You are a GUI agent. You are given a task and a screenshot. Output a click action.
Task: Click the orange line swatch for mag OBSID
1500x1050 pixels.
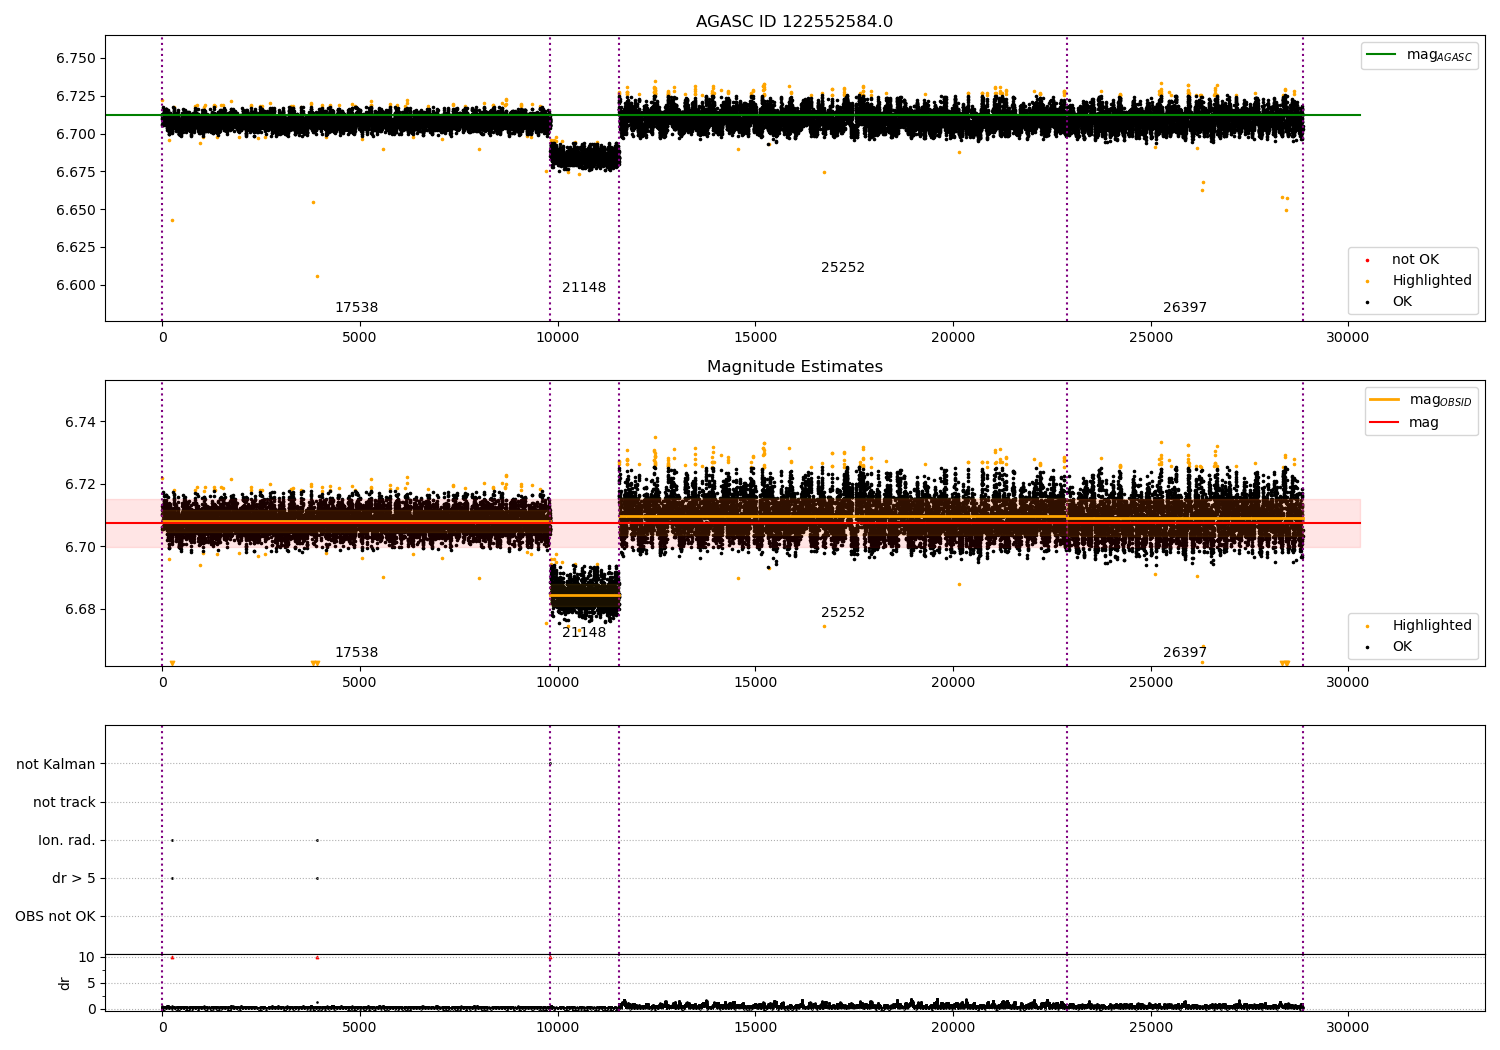1384,400
